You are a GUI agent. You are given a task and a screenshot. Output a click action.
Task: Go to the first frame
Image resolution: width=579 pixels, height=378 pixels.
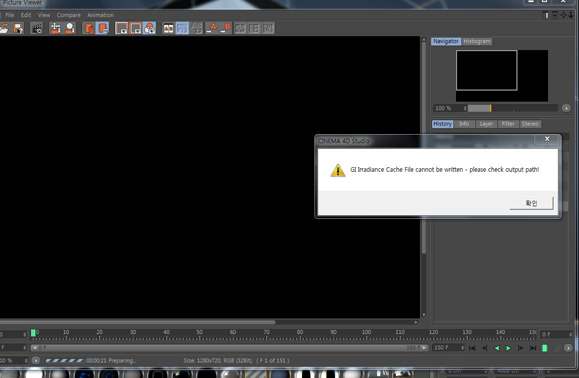point(472,348)
